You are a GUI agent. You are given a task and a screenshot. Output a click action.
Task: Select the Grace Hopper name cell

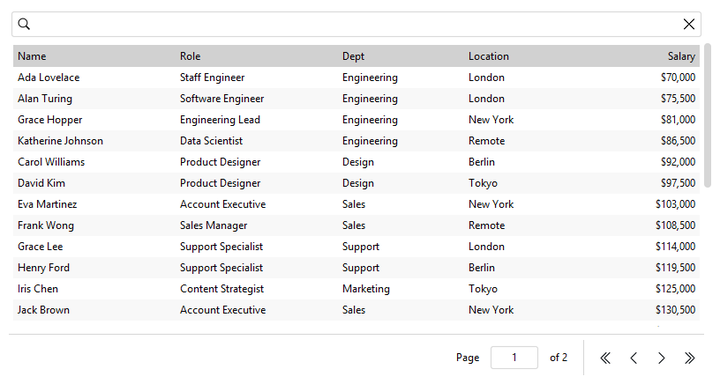click(x=94, y=119)
